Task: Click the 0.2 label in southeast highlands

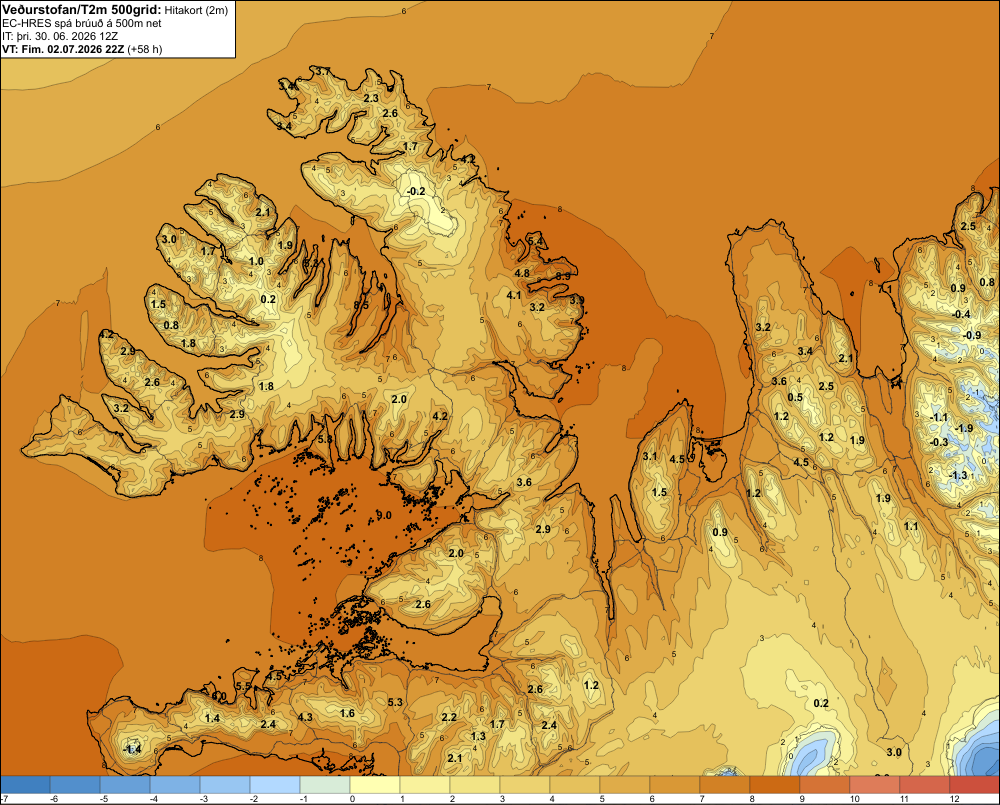Action: pyautogui.click(x=821, y=703)
